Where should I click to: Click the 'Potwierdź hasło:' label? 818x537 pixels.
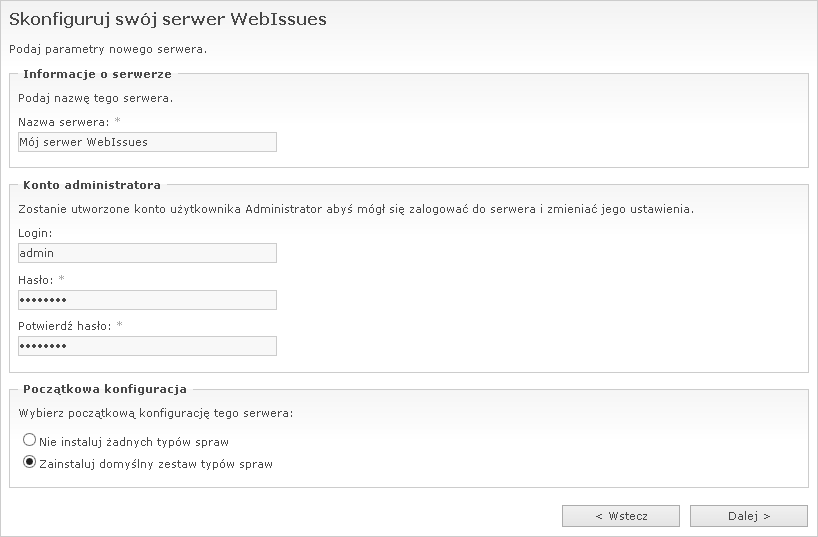pos(64,325)
